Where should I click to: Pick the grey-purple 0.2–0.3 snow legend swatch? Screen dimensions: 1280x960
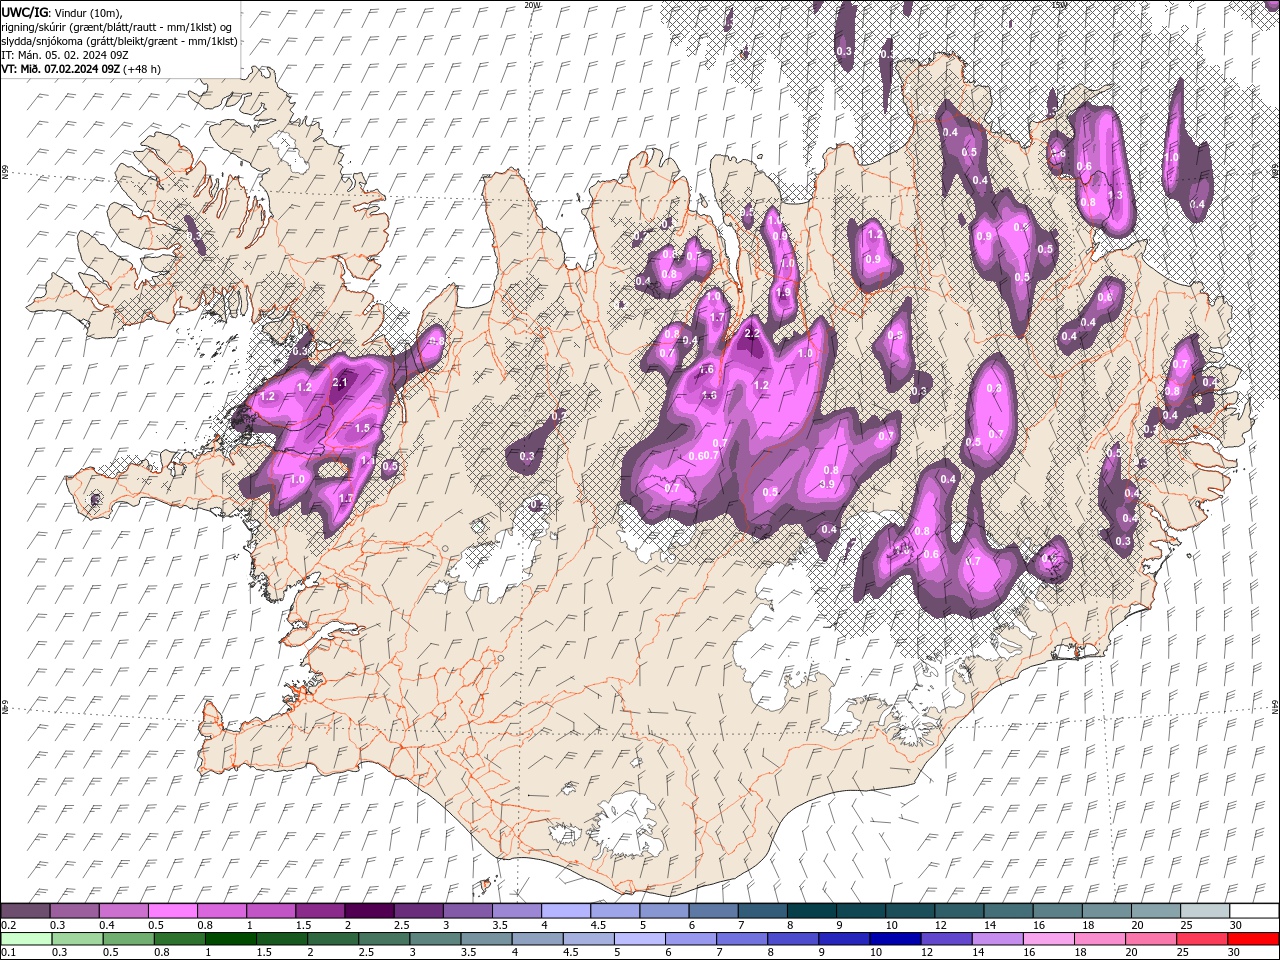25,911
